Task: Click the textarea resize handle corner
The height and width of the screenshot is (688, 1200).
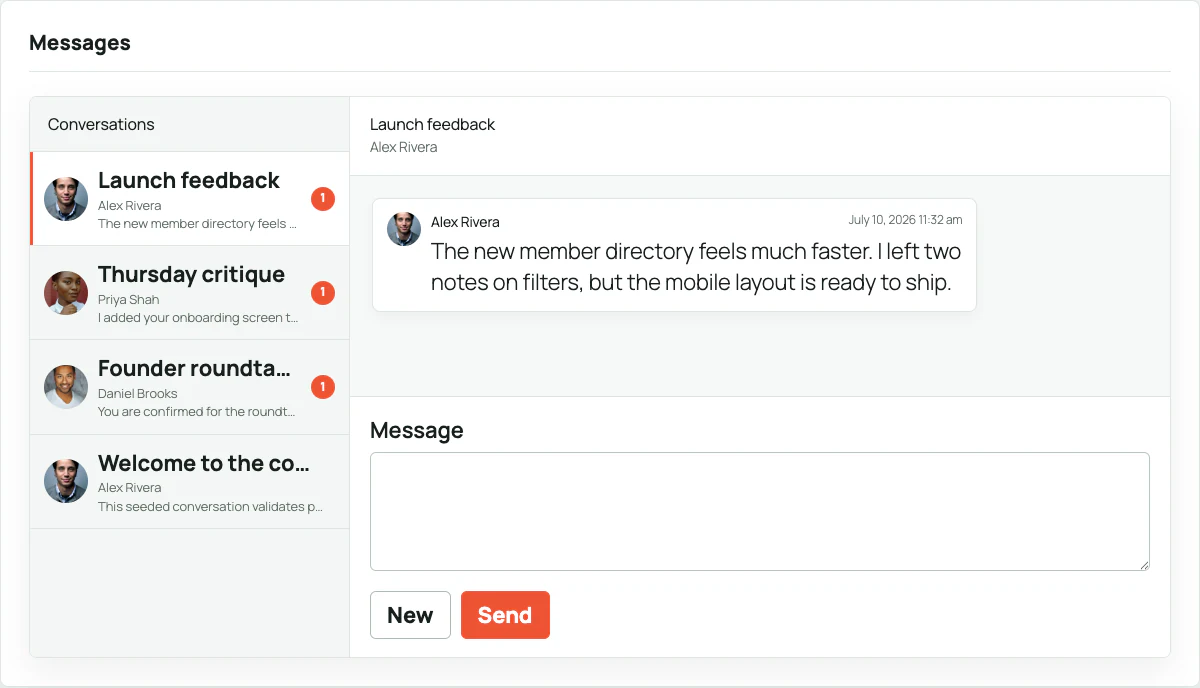Action: tap(1143, 564)
